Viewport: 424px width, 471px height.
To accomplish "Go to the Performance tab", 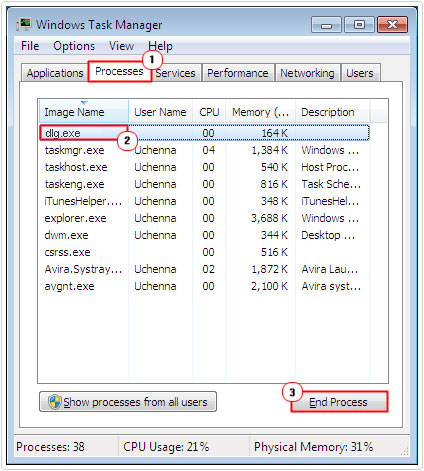I will coord(238,73).
